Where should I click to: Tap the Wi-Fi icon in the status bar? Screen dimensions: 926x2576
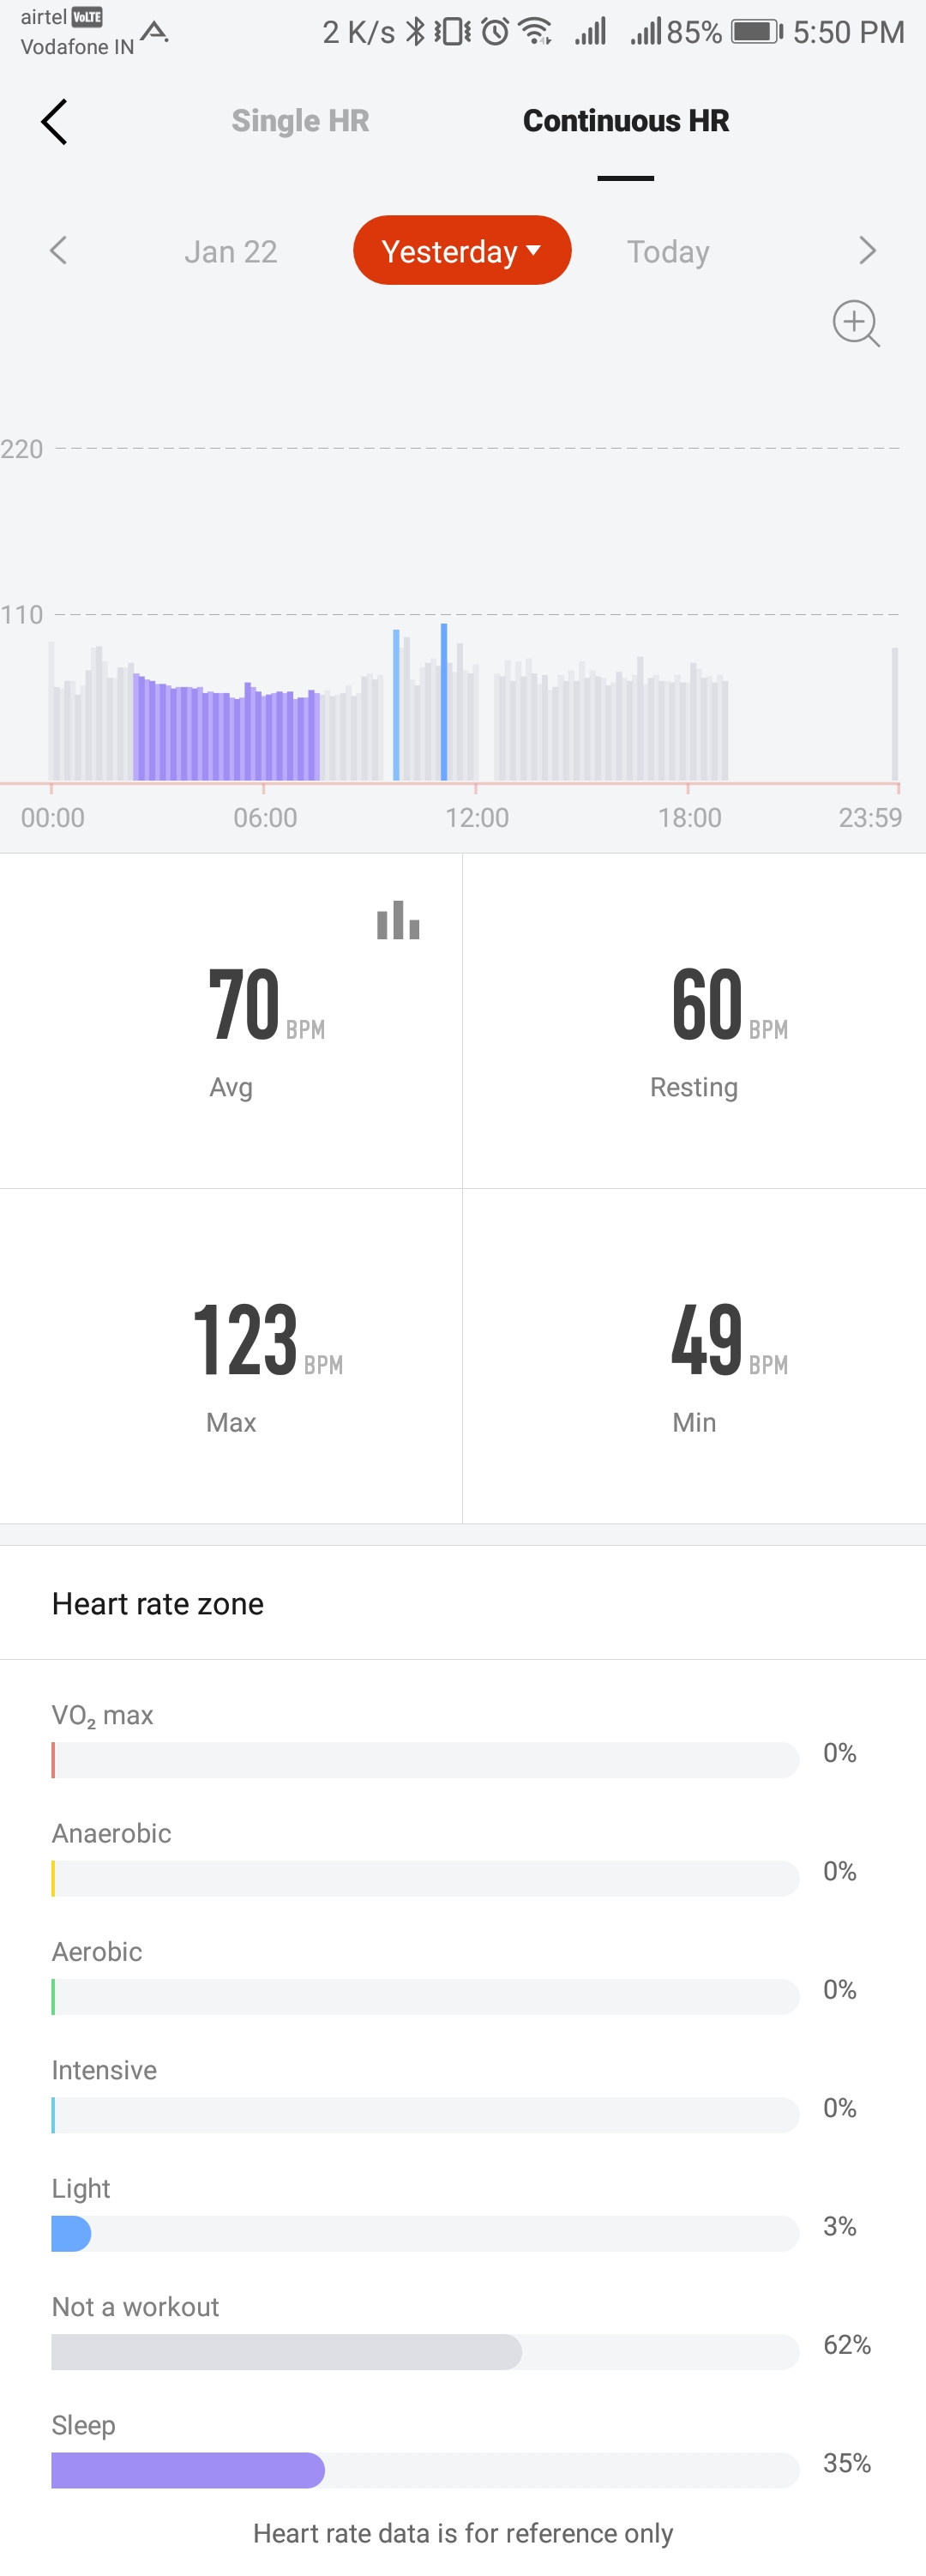pyautogui.click(x=533, y=32)
